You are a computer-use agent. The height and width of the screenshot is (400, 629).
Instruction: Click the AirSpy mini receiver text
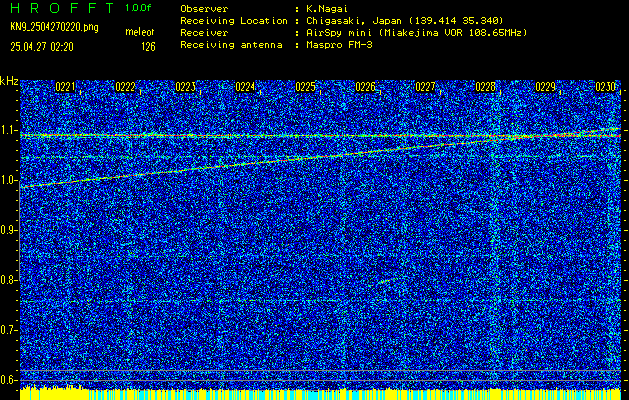pos(416,32)
